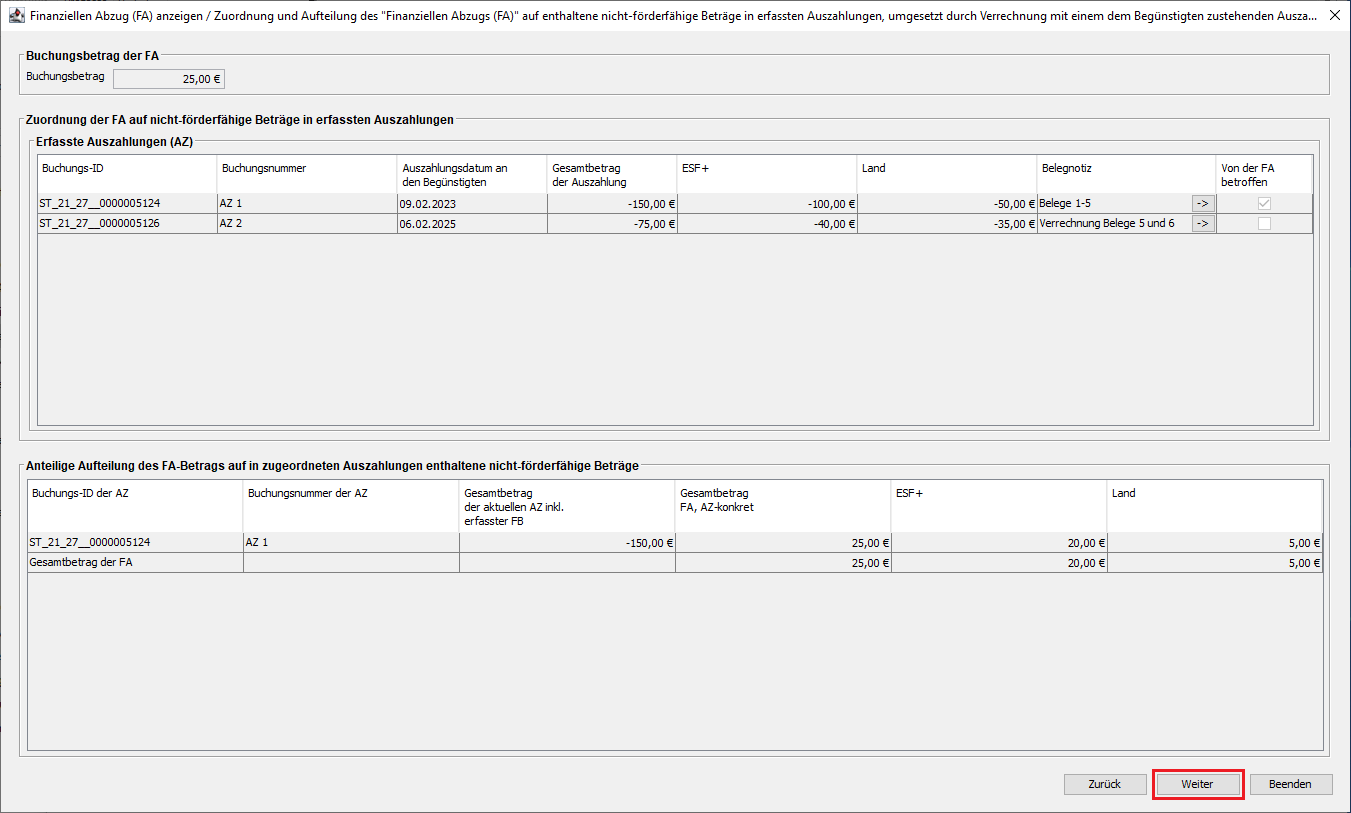Image resolution: width=1351 pixels, height=813 pixels.
Task: Open Belegnotiz arrow button for AZ 1
Action: point(1203,203)
